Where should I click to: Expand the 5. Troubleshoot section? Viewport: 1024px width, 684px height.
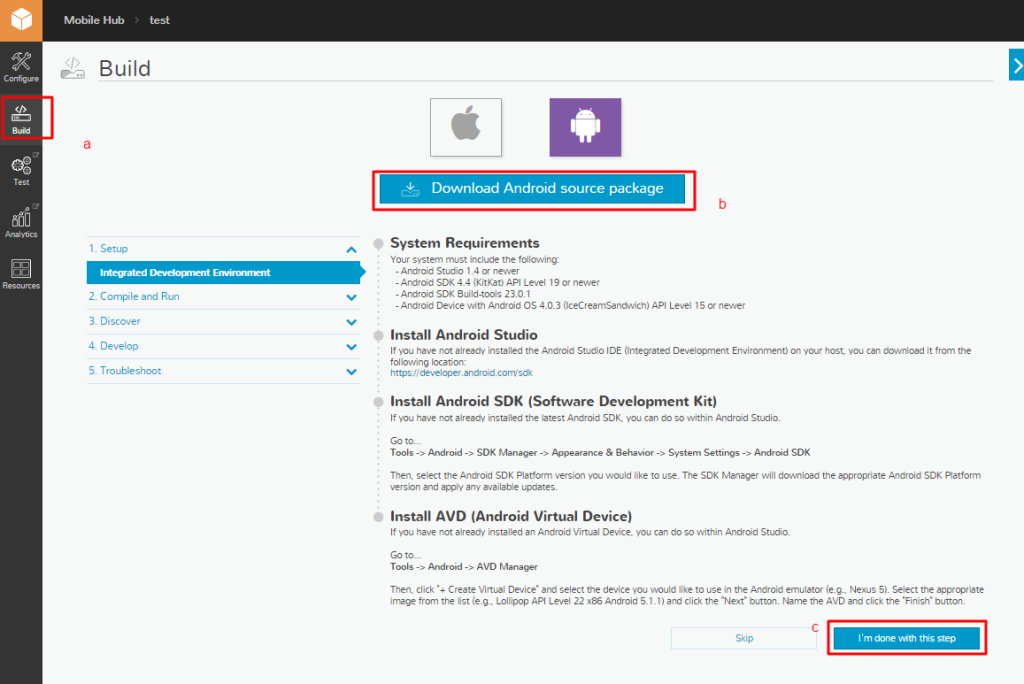pos(351,371)
